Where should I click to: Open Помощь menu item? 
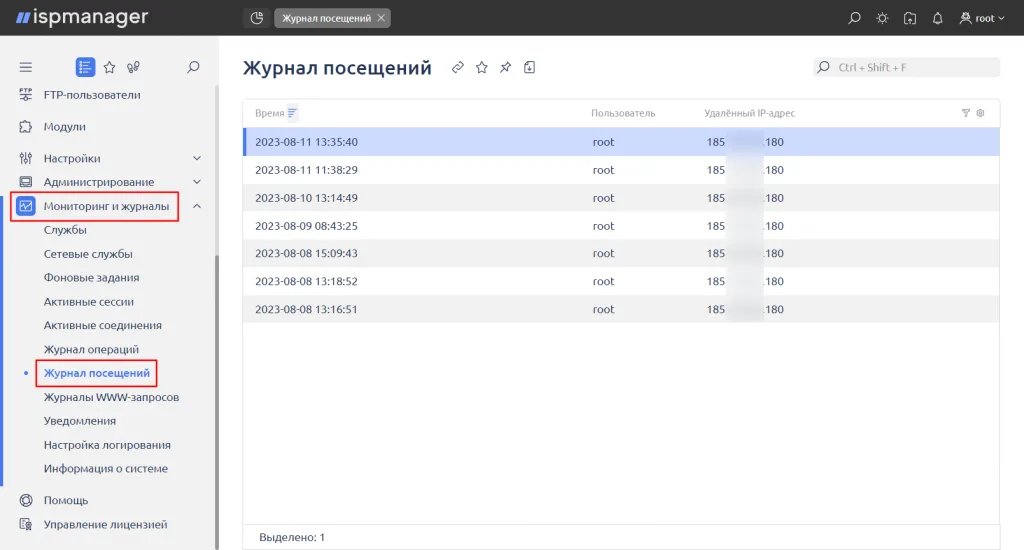tap(66, 500)
